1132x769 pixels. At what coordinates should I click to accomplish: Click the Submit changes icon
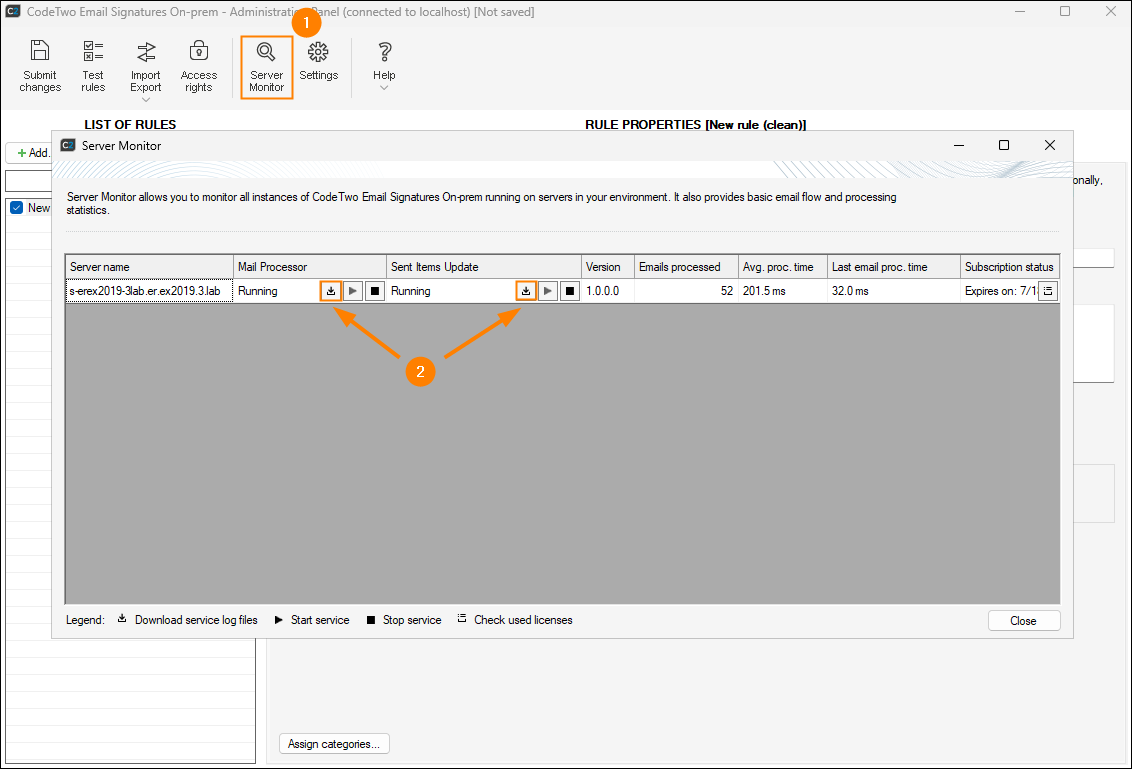[40, 65]
